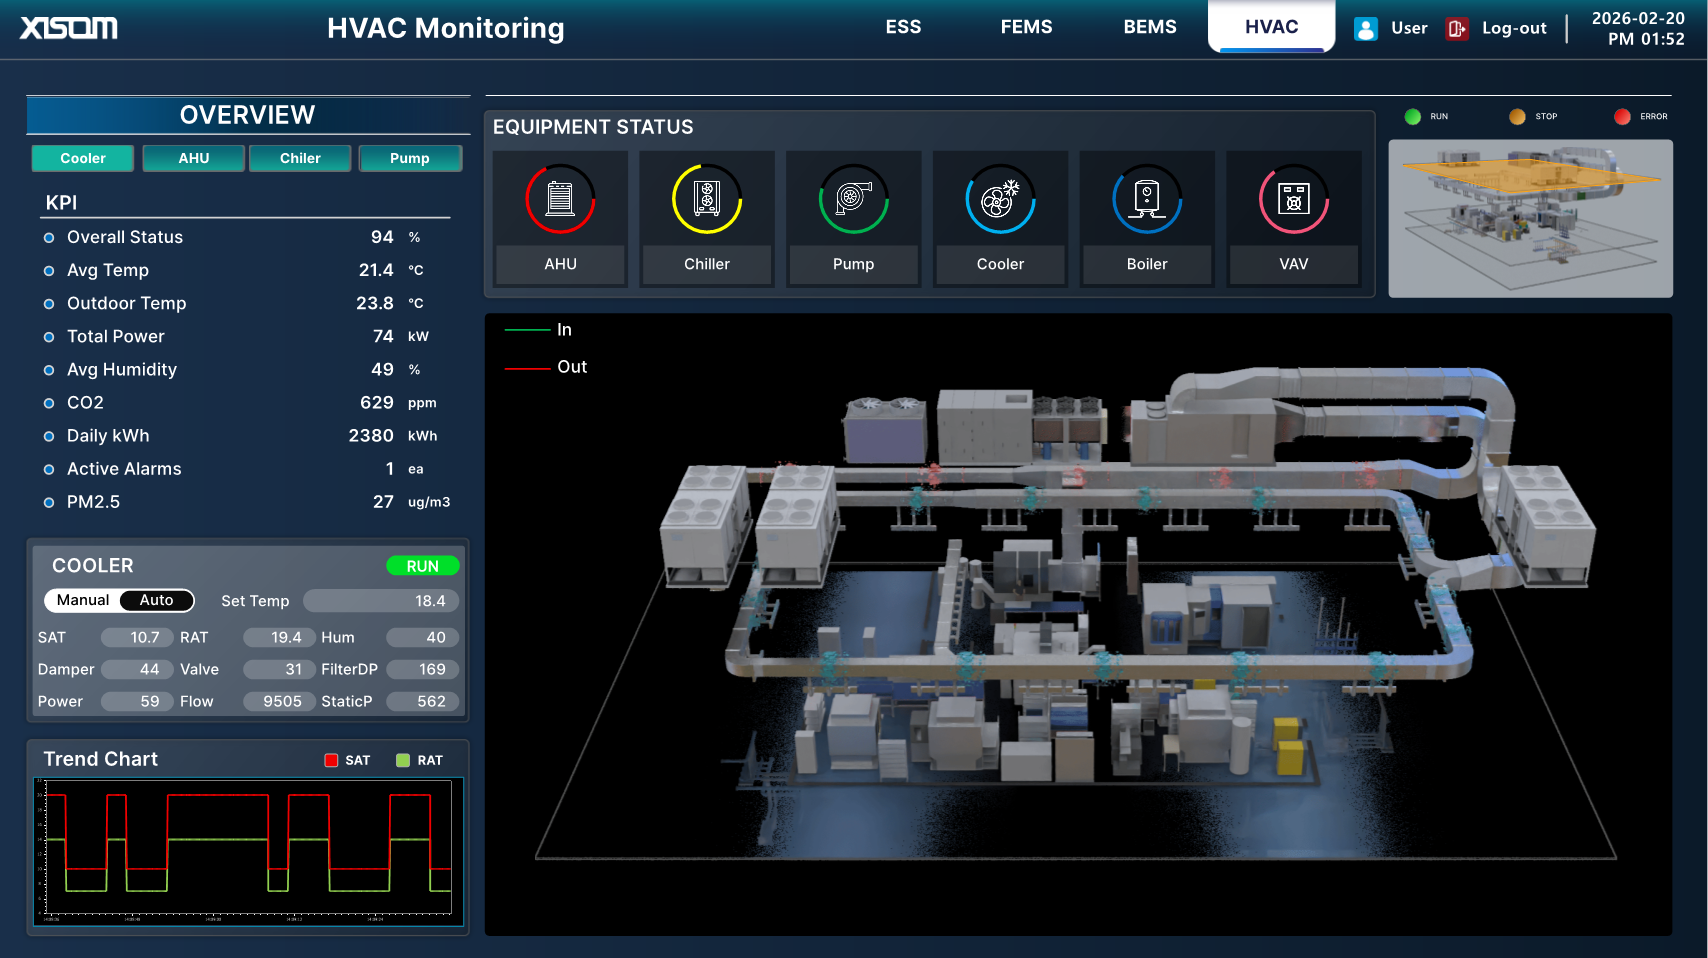Toggle the Cooler RUN status
This screenshot has width=1708, height=958.
422,565
